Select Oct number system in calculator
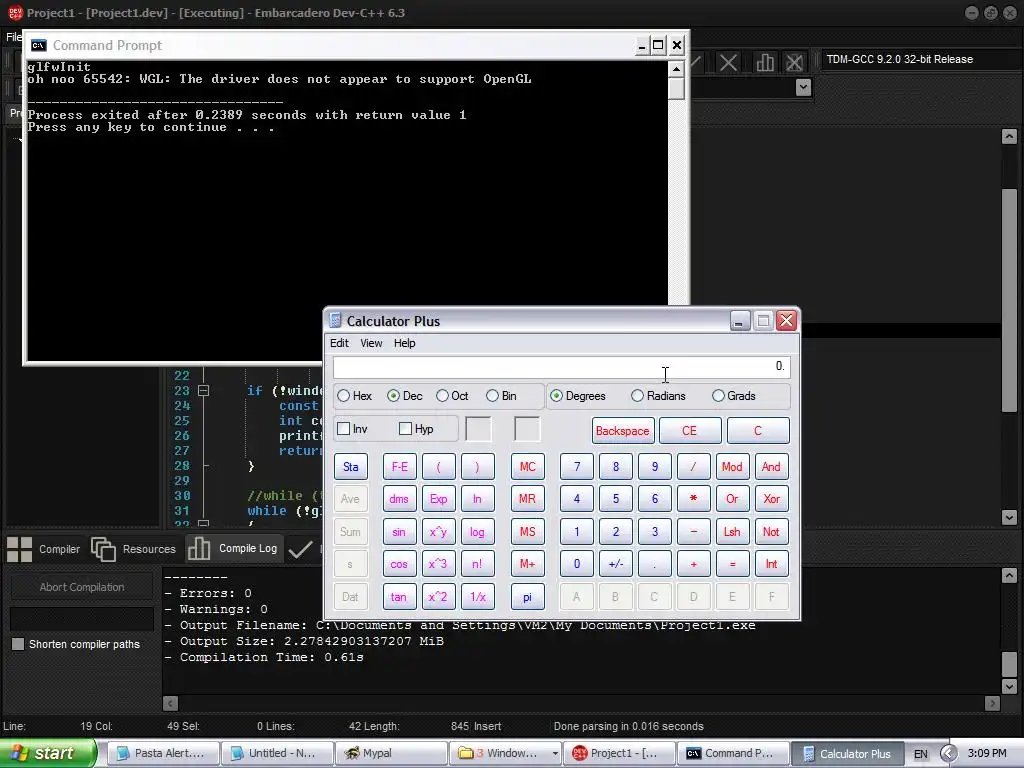1024x768 pixels. click(442, 396)
